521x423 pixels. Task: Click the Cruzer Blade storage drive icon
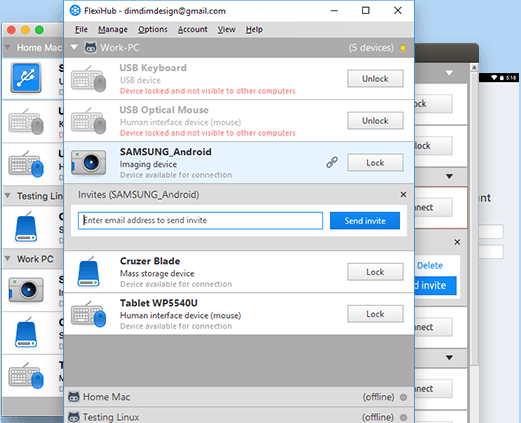[88, 272]
